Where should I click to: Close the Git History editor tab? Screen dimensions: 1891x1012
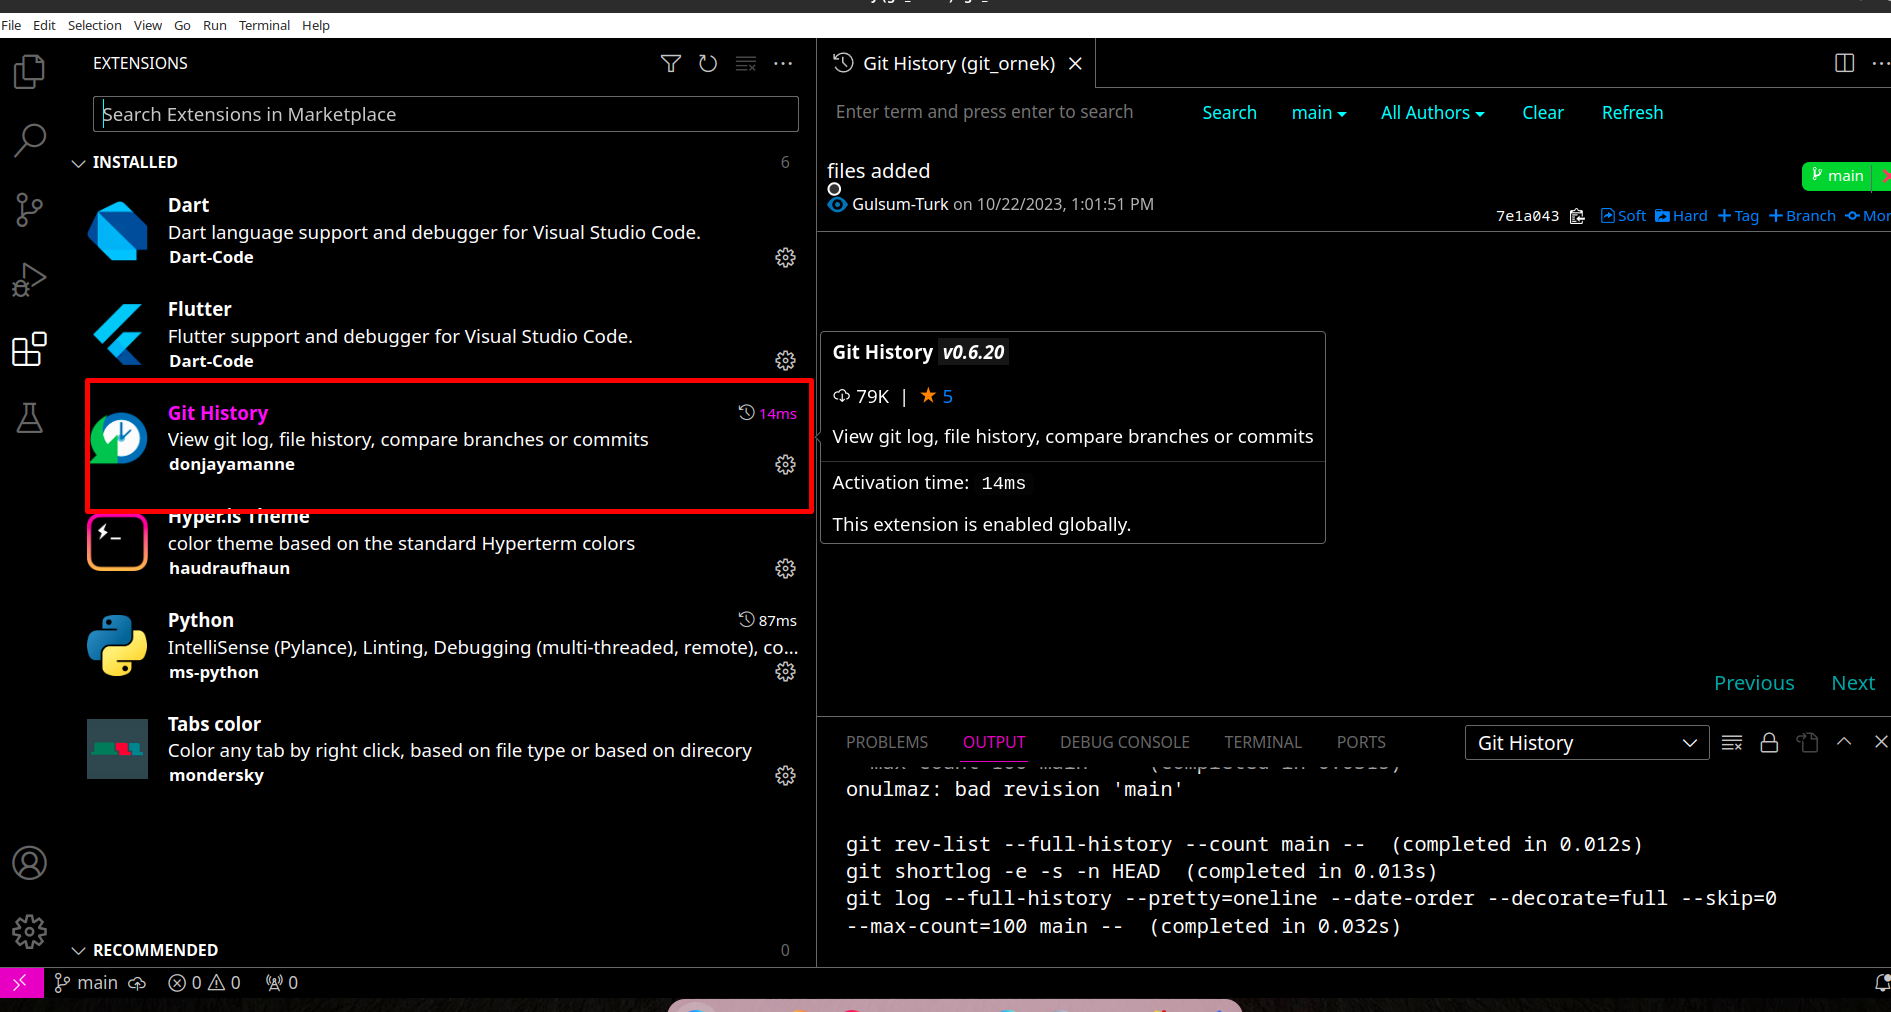(1075, 63)
